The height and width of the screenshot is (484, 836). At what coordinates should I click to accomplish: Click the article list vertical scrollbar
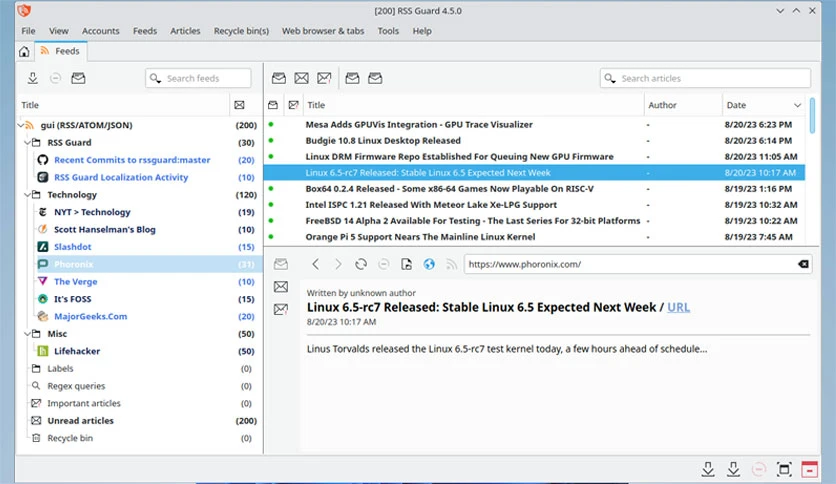pos(812,115)
